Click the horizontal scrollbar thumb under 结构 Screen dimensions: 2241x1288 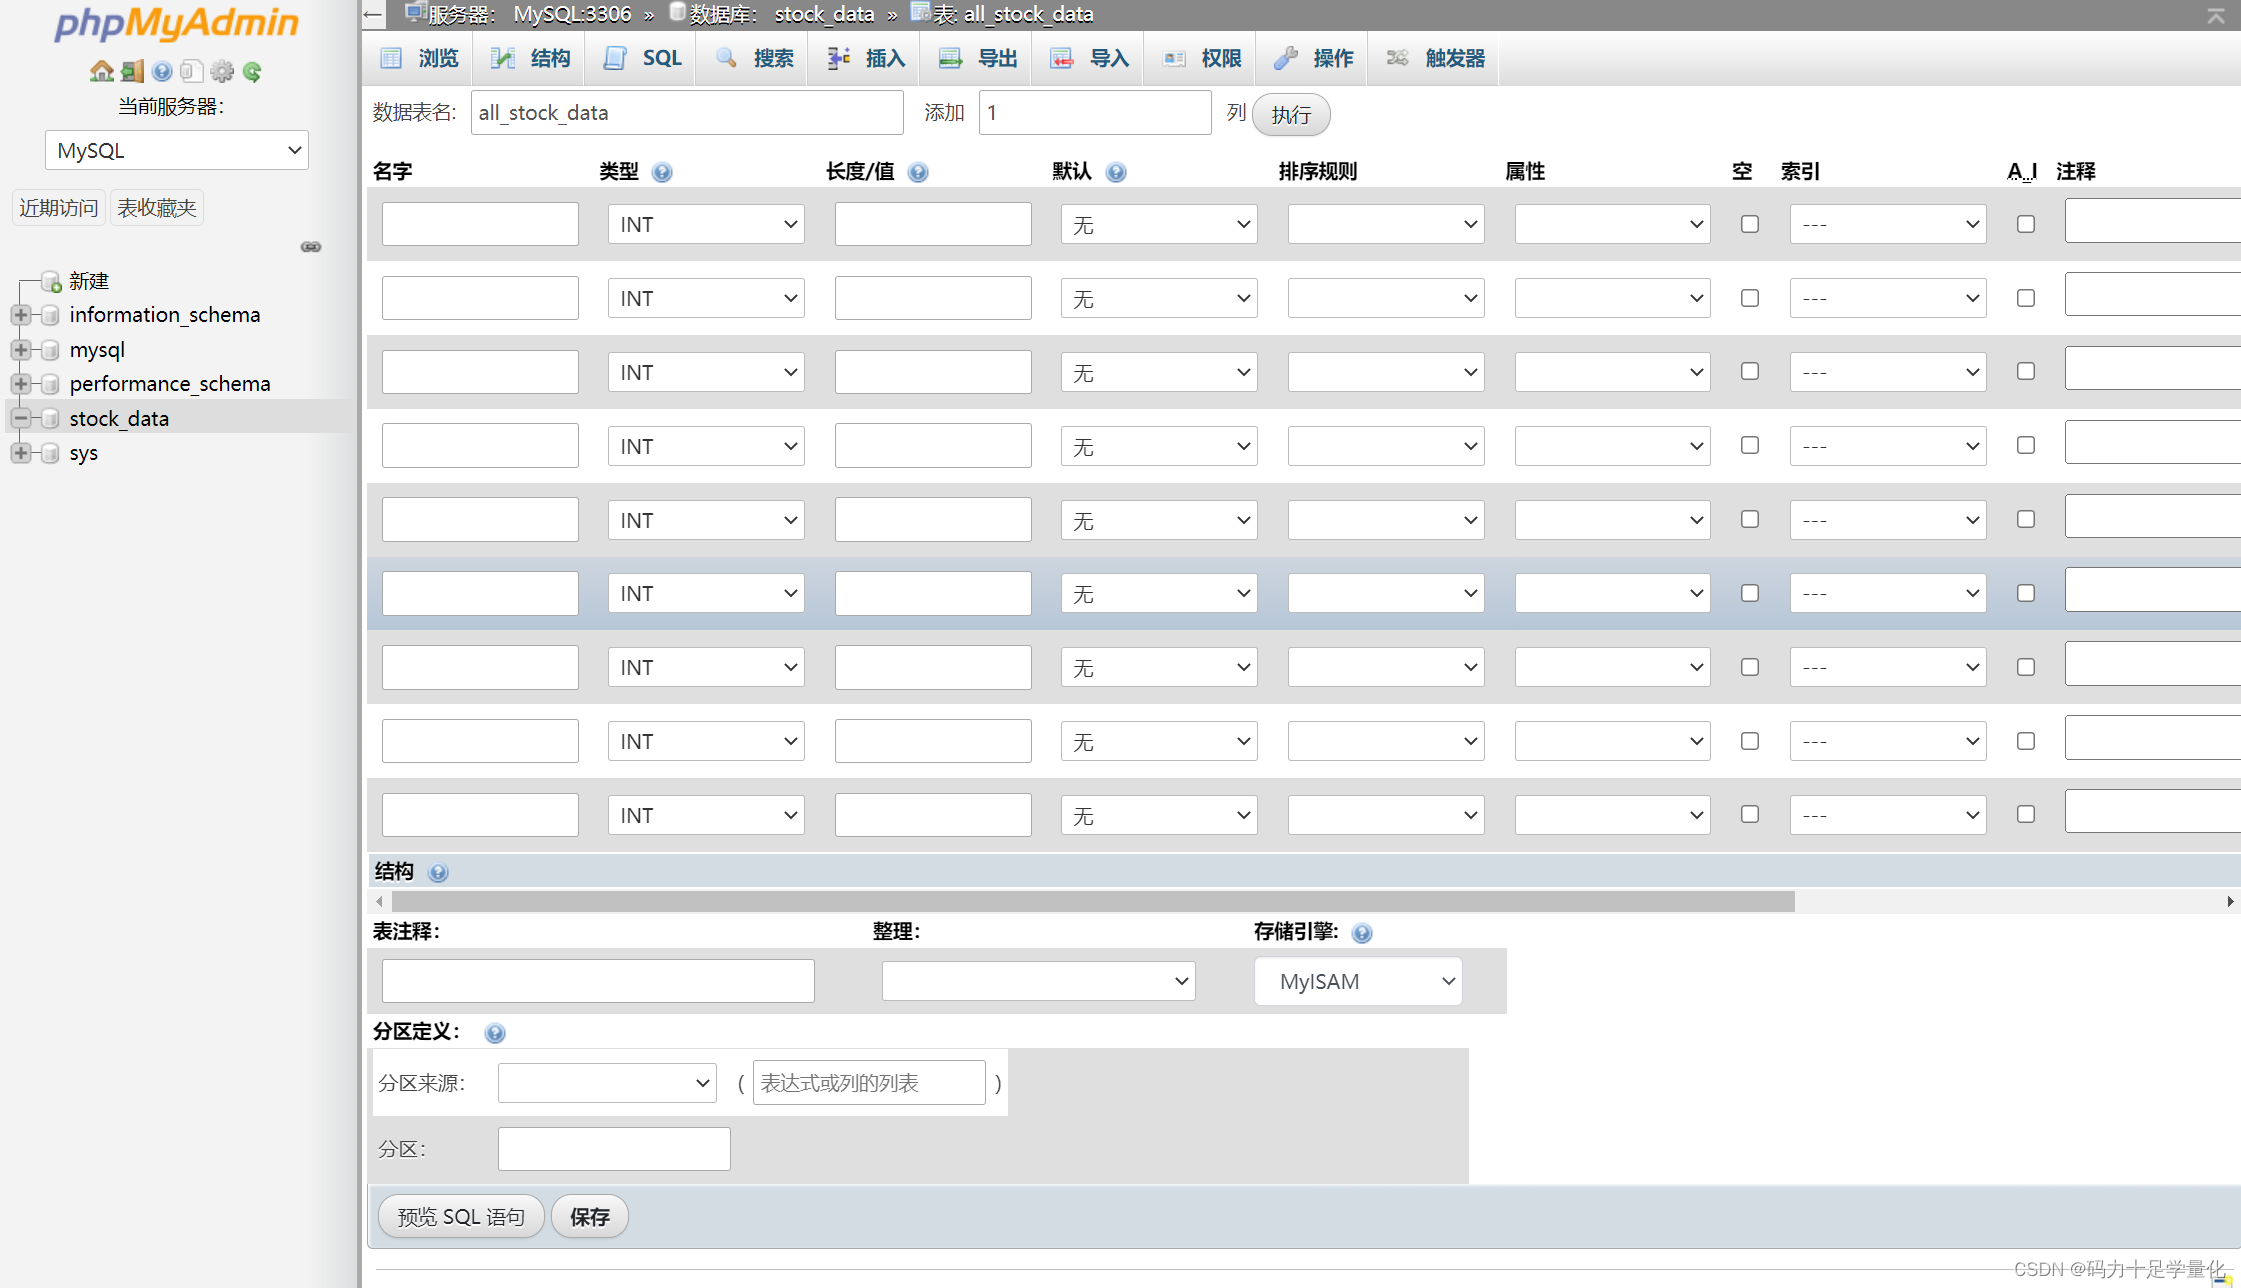(x=1093, y=901)
